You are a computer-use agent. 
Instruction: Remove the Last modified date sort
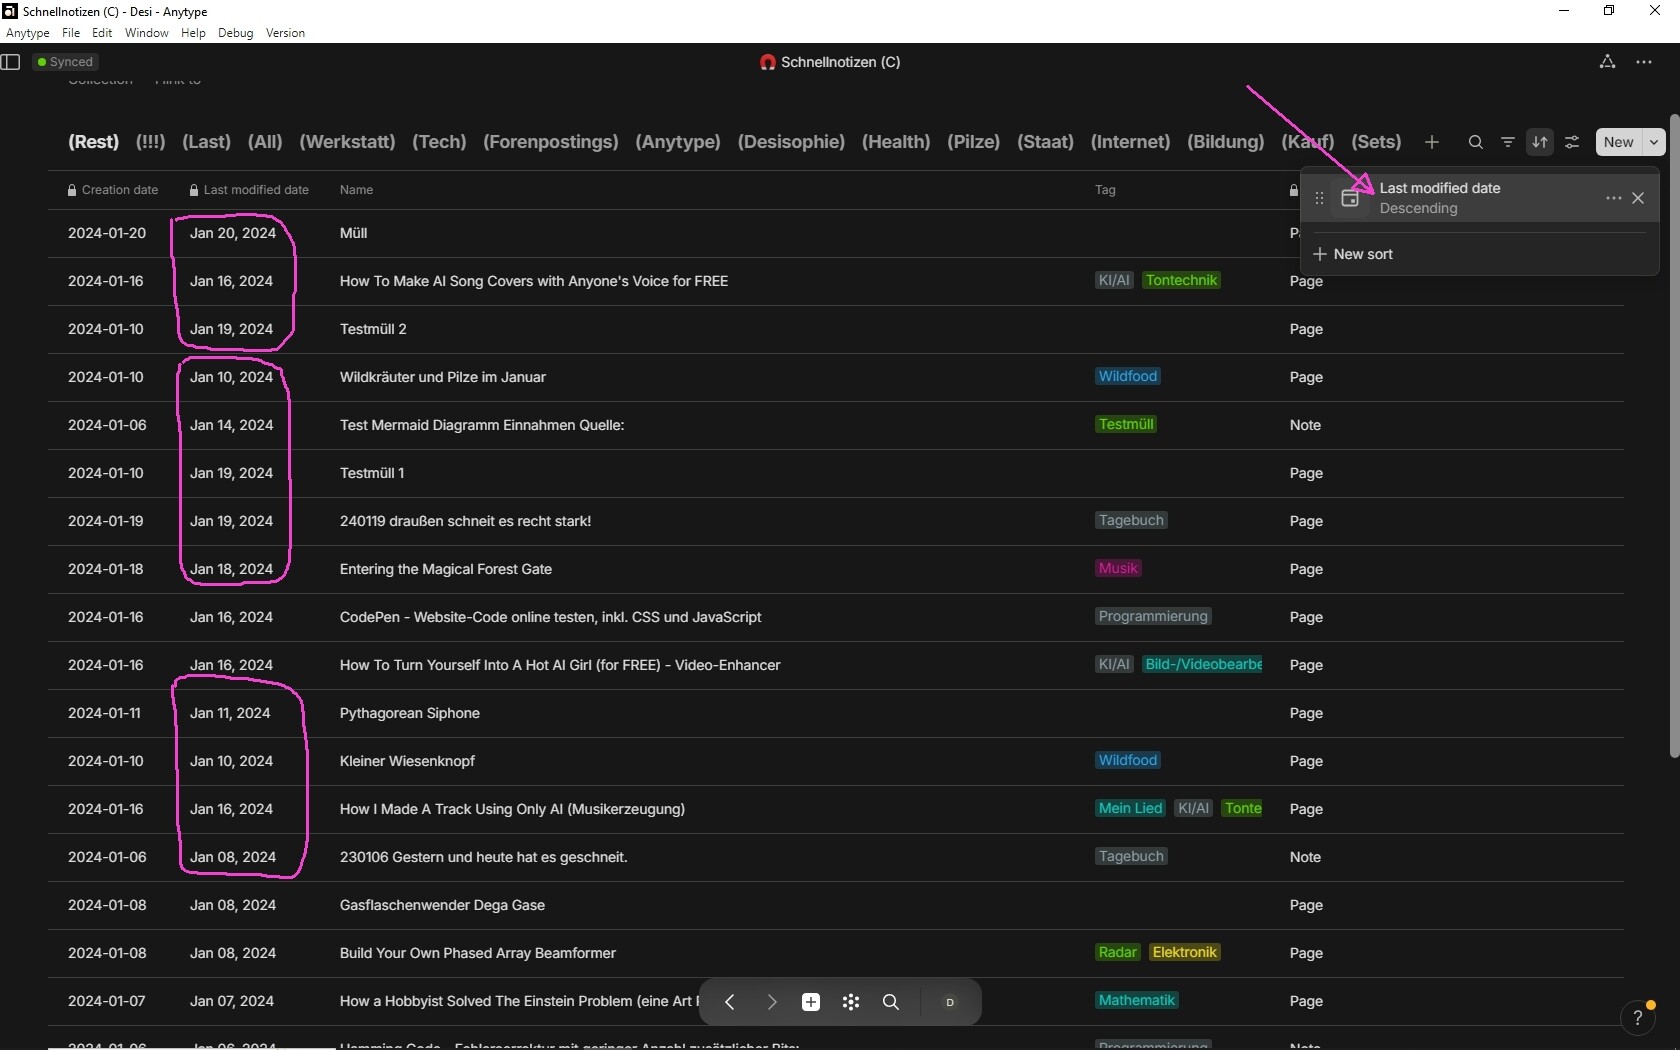[x=1638, y=198]
